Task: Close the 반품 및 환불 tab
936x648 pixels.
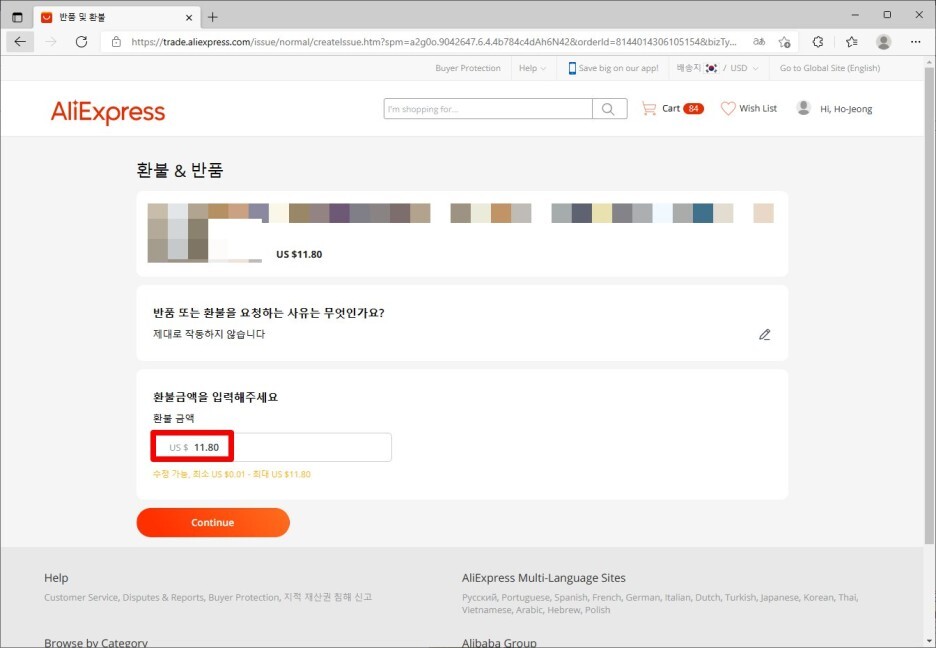Action: [x=189, y=17]
